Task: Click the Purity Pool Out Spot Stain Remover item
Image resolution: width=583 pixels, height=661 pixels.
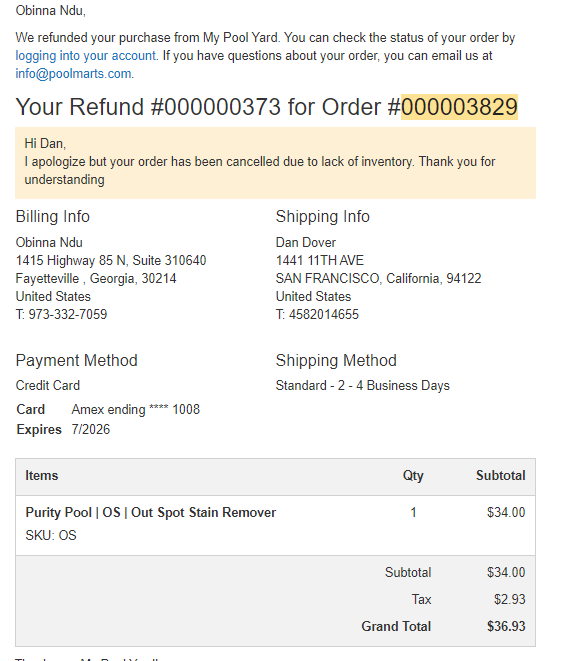Action: click(x=150, y=512)
